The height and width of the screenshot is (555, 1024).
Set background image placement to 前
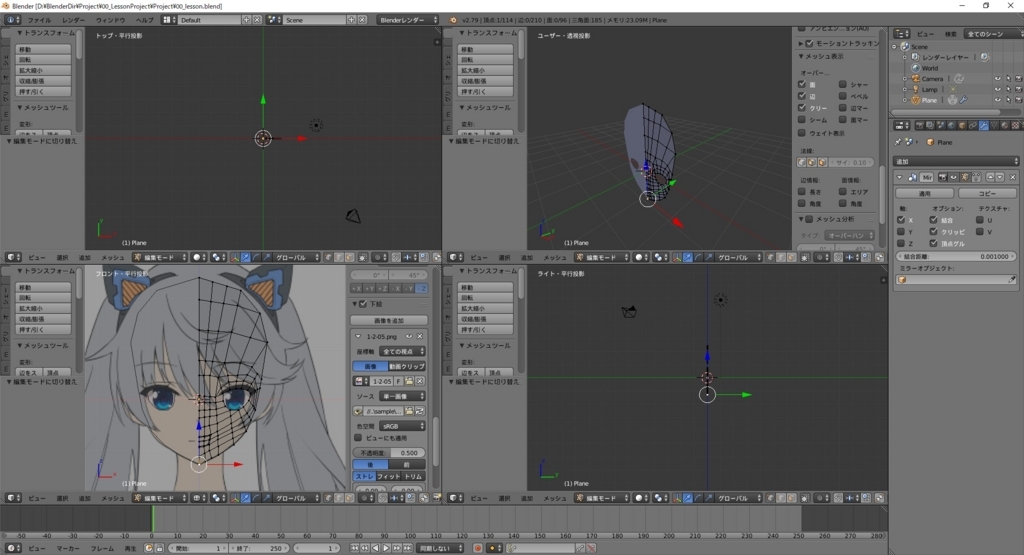pyautogui.click(x=407, y=464)
